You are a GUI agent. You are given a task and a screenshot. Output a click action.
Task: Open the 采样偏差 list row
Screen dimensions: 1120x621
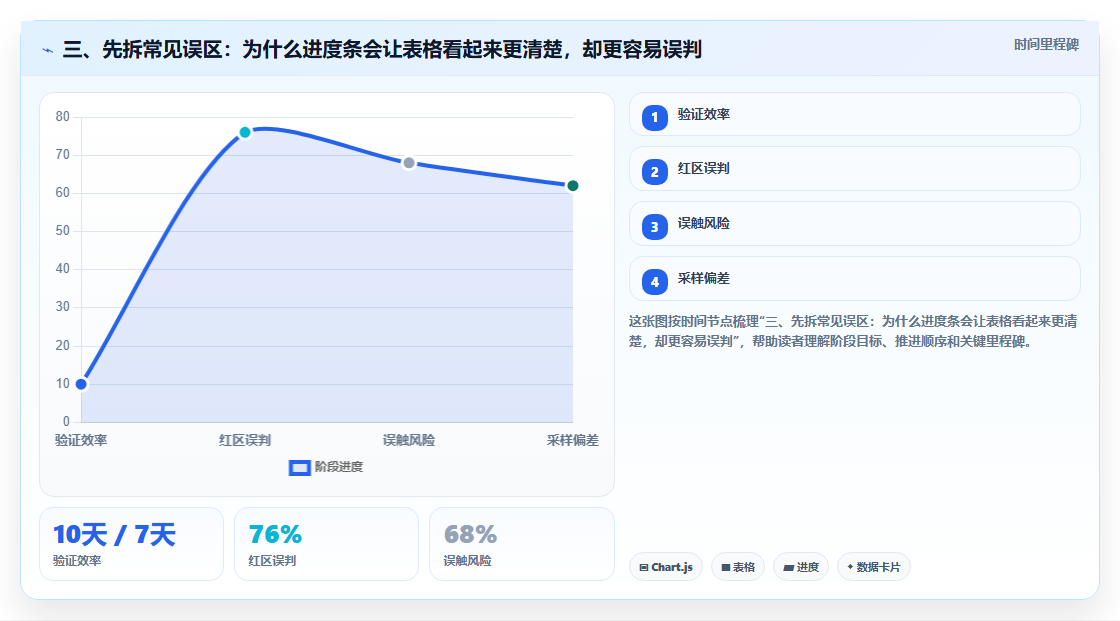(854, 279)
